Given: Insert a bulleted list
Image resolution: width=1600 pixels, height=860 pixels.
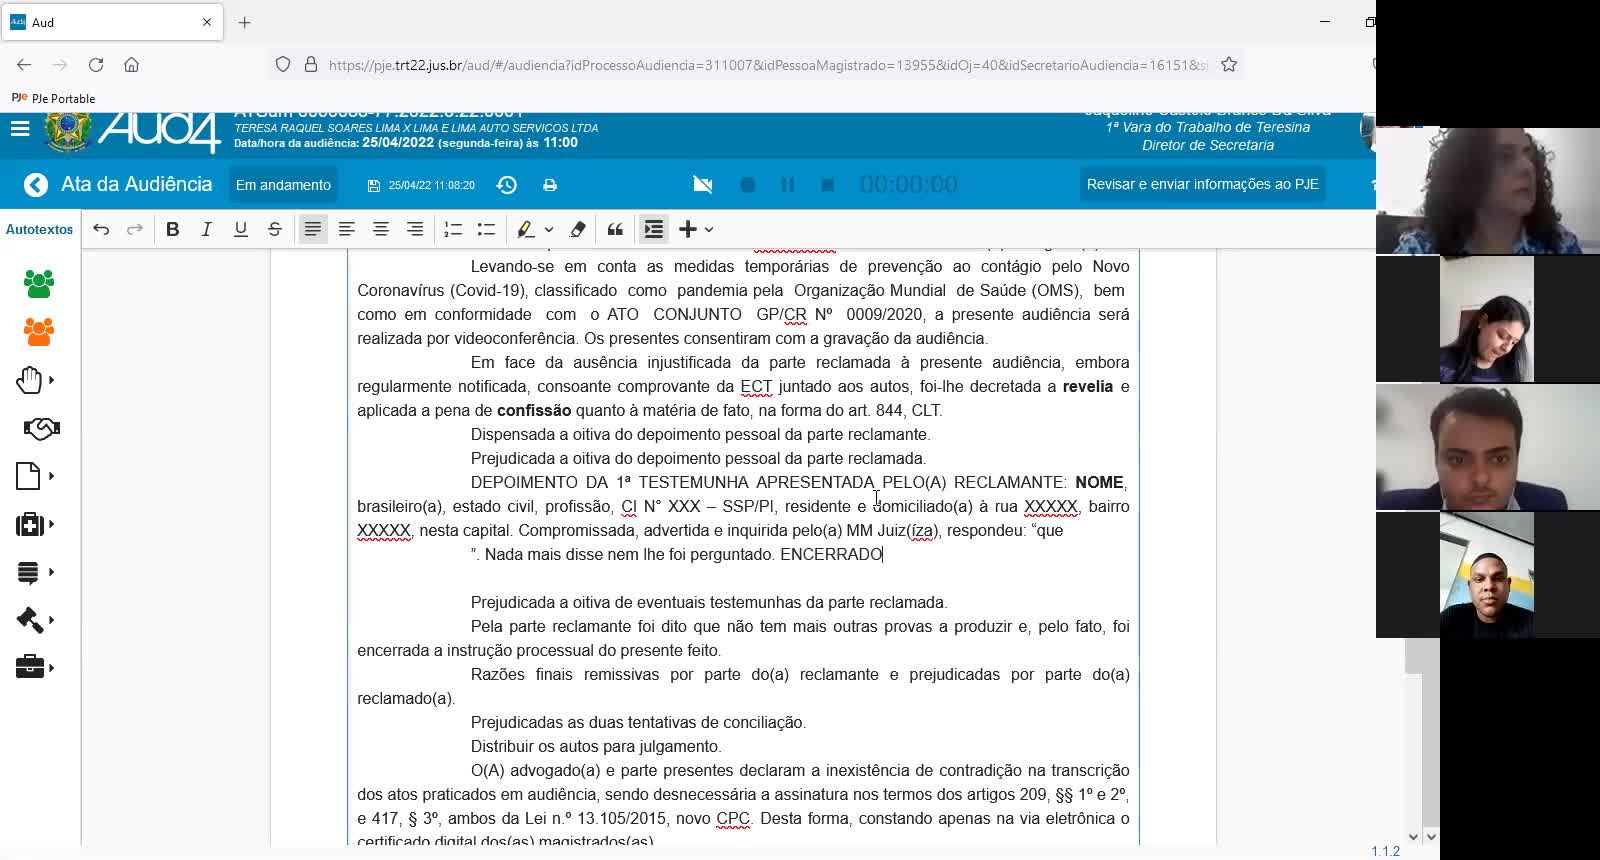Looking at the screenshot, I should (487, 229).
